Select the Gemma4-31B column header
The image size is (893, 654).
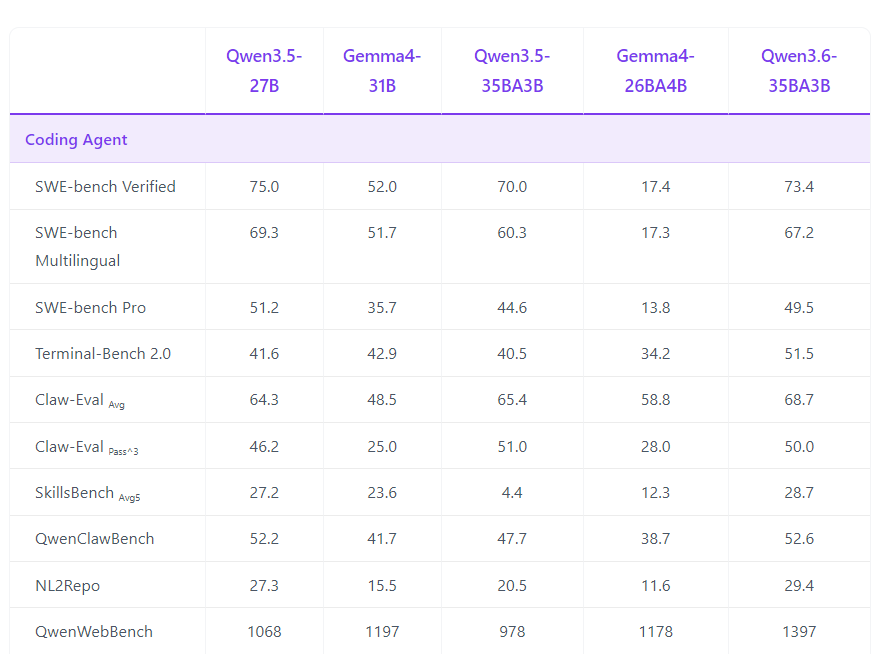(x=382, y=71)
